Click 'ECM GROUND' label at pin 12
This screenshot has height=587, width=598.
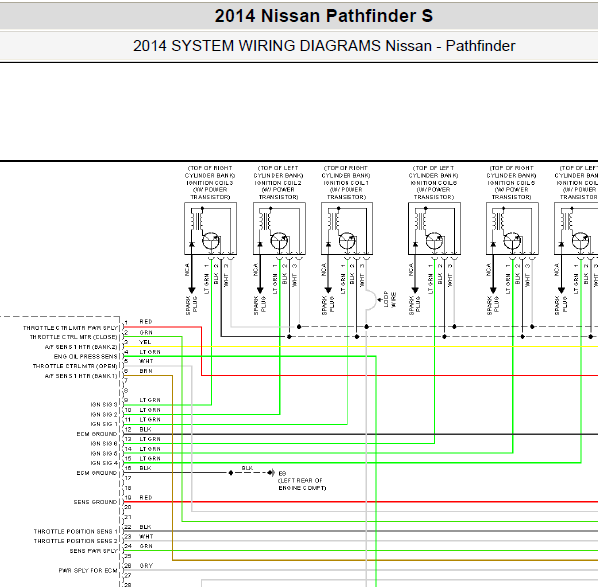pyautogui.click(x=97, y=434)
